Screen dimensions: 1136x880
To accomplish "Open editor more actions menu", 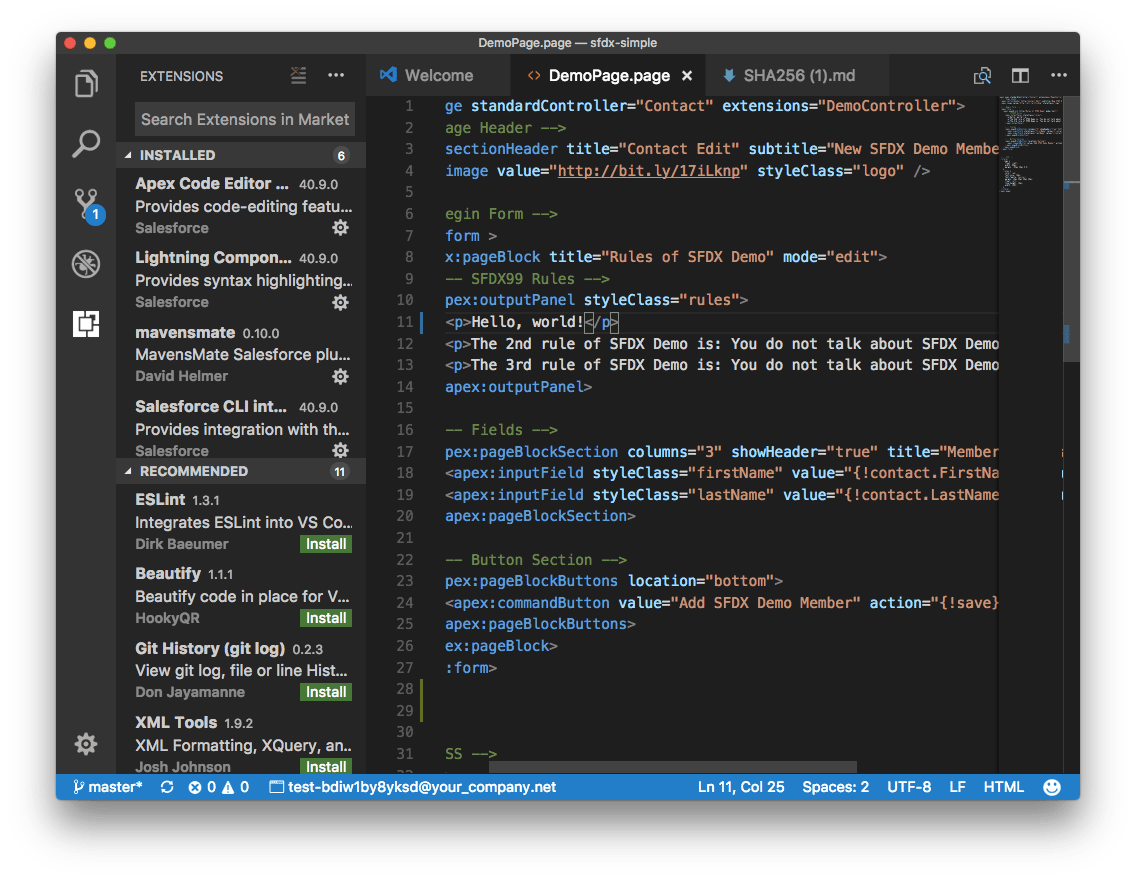I will point(1058,75).
